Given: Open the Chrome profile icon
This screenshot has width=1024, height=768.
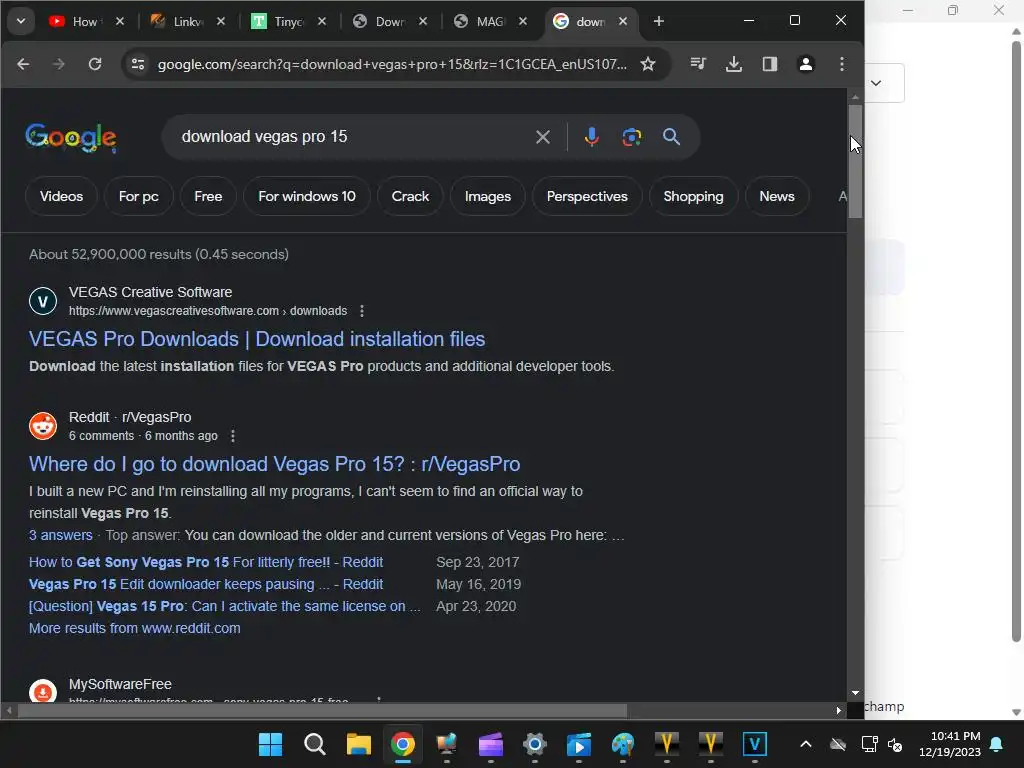Looking at the screenshot, I should [x=806, y=64].
